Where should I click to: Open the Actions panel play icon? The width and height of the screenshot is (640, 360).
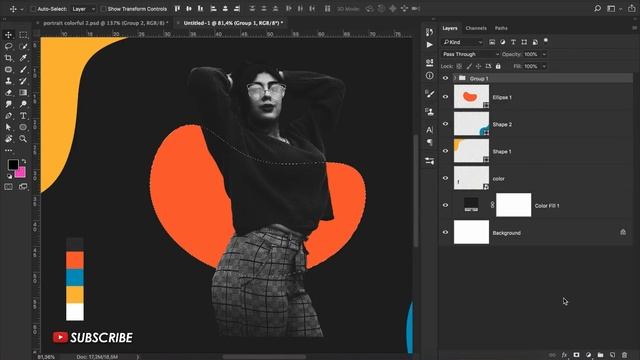429,44
